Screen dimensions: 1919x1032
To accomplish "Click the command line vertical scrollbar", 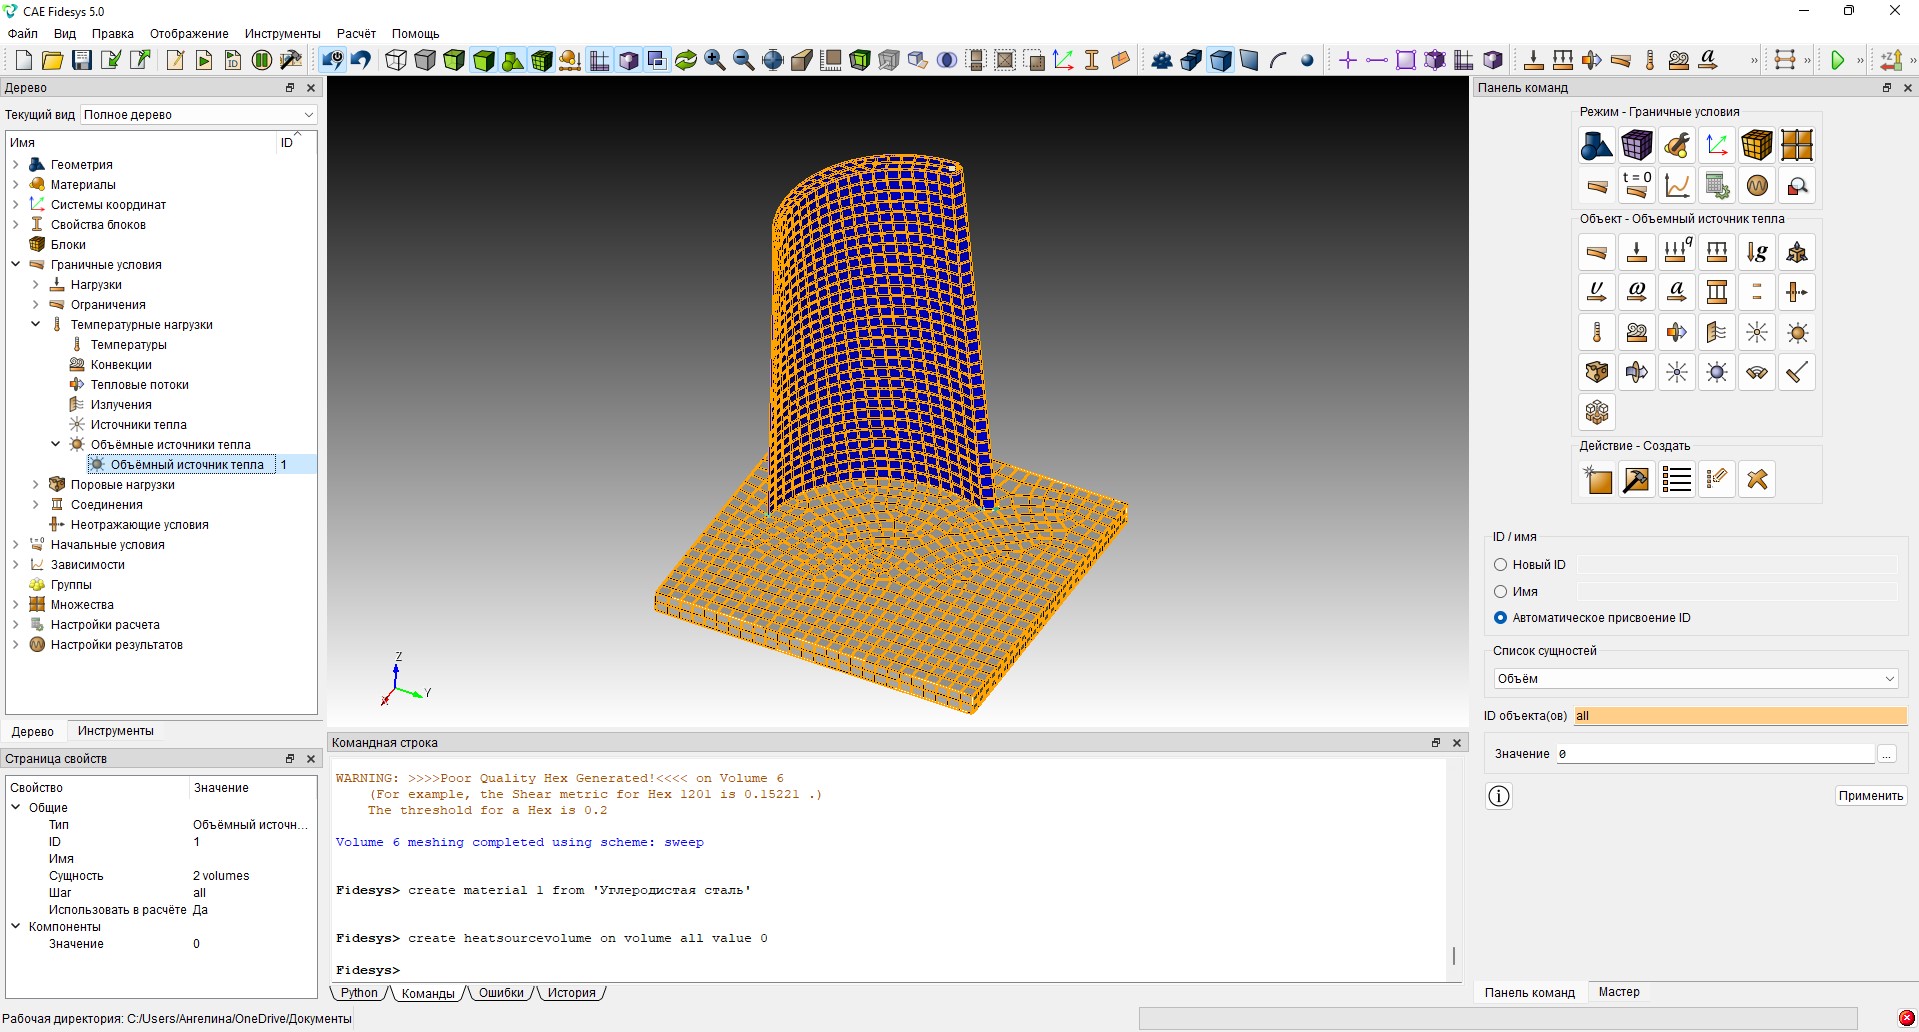I will [x=1453, y=956].
